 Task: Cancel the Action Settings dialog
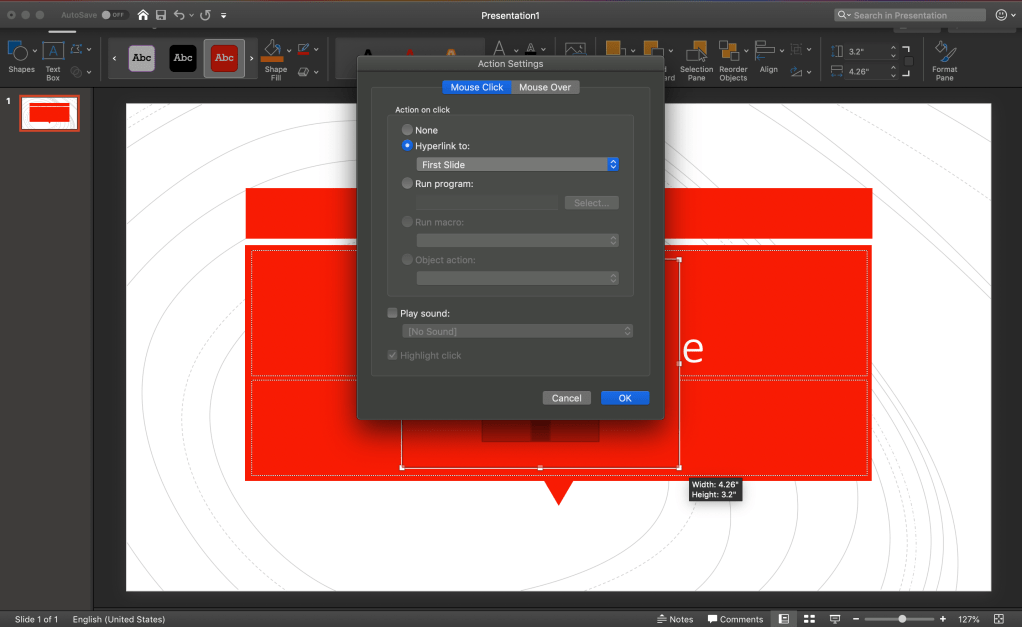click(x=566, y=398)
